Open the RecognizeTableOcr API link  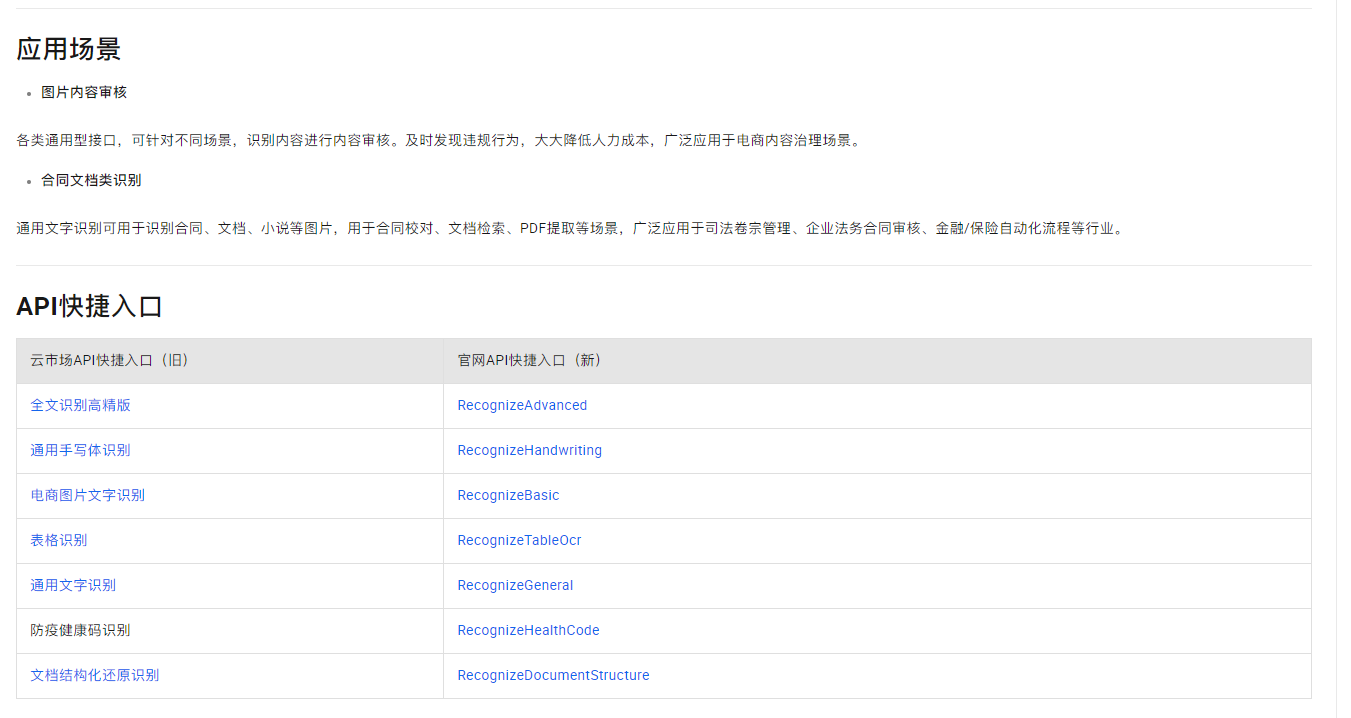519,540
